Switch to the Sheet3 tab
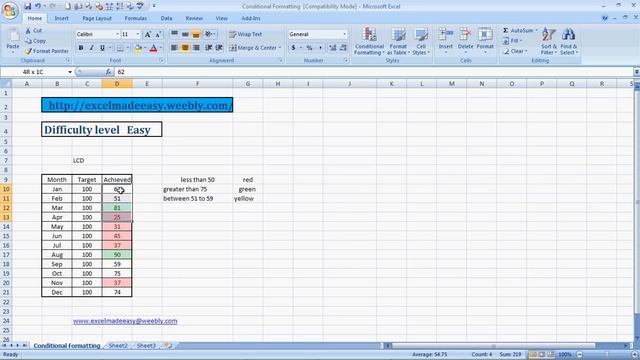Viewport: 640px width, 360px height. 146,345
